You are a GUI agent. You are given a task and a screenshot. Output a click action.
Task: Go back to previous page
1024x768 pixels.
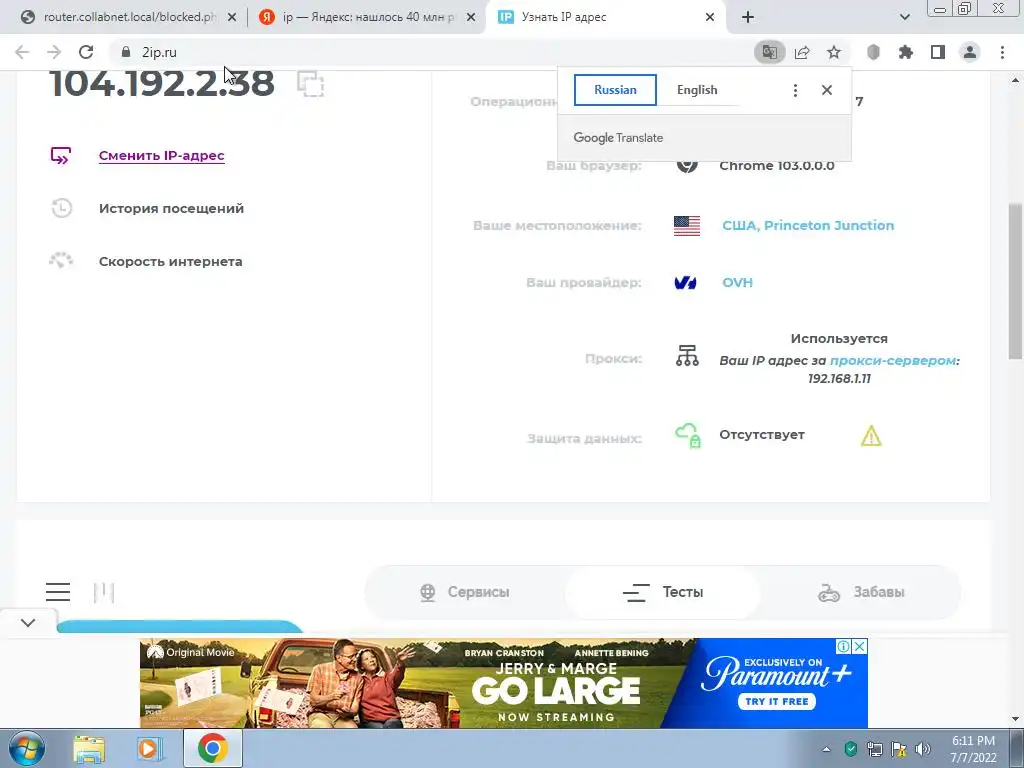click(22, 52)
